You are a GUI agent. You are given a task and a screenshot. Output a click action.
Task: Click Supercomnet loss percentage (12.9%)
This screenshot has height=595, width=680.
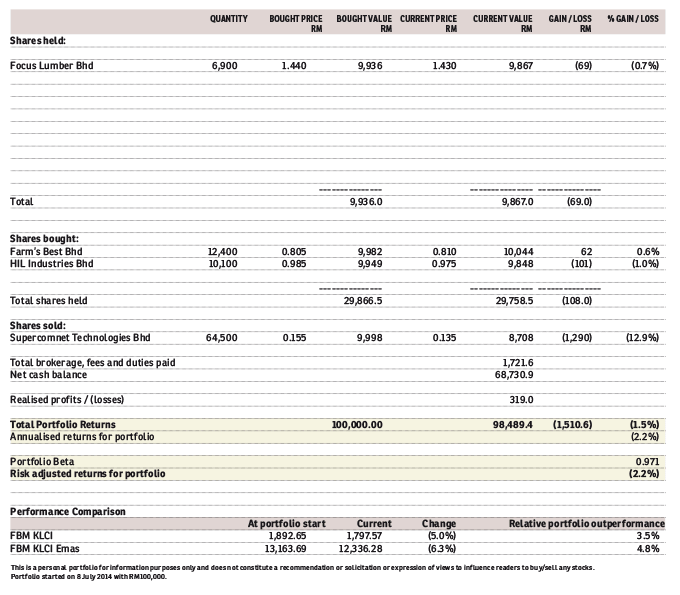coord(642,338)
